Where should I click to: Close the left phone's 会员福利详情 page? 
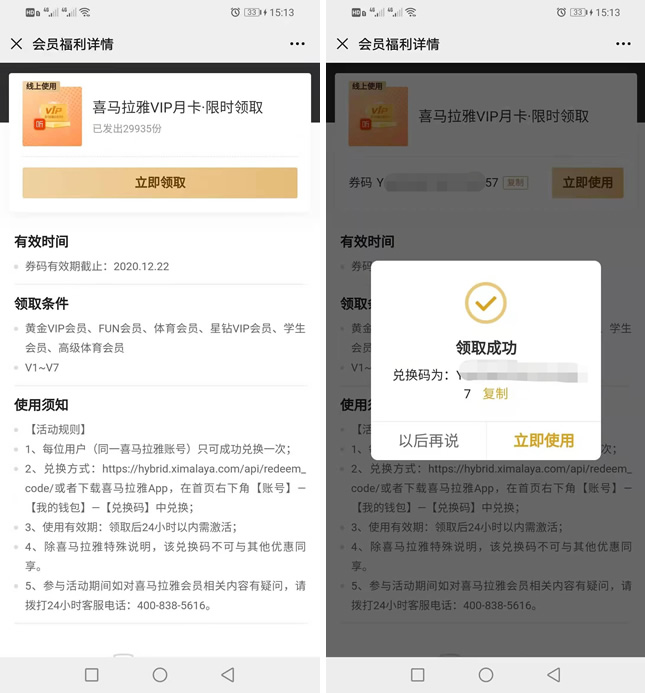click(x=16, y=44)
